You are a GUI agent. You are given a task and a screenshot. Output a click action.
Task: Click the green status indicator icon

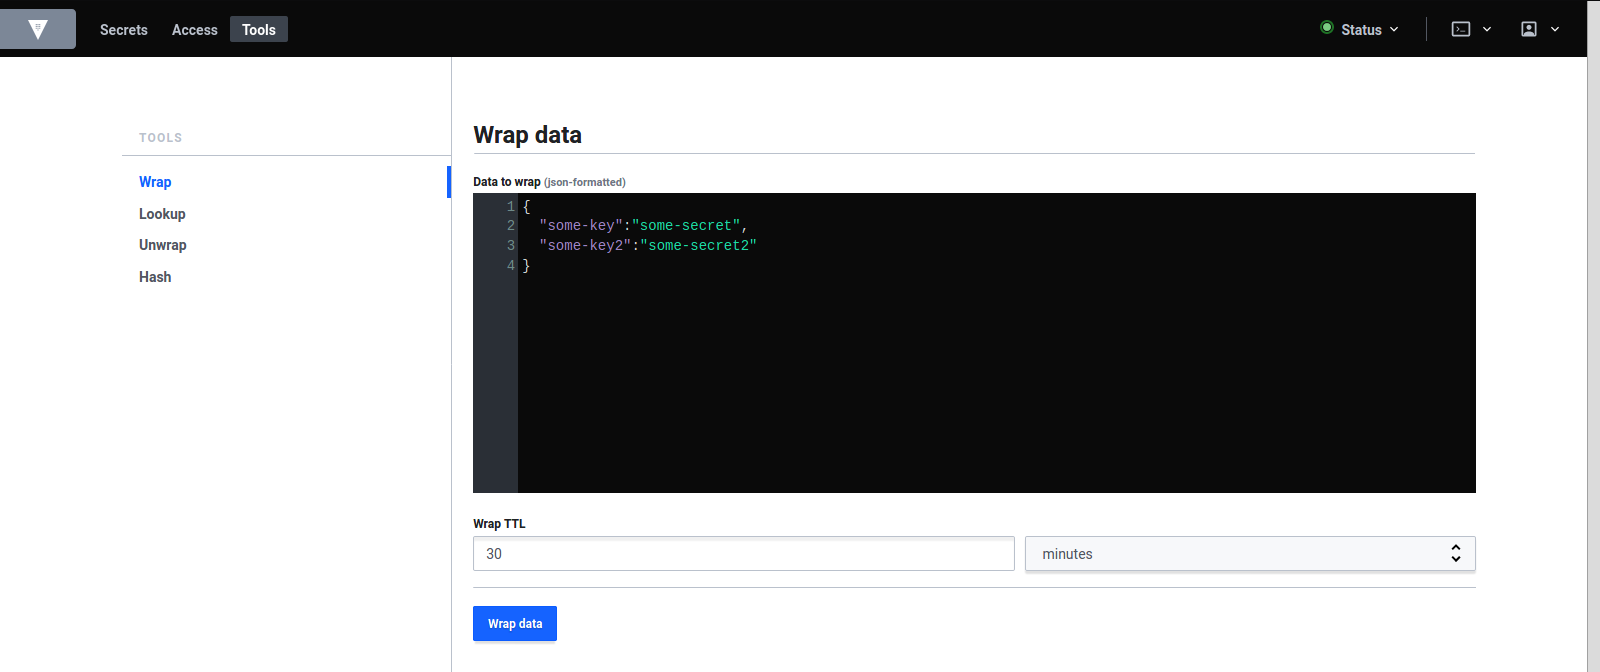click(x=1327, y=28)
